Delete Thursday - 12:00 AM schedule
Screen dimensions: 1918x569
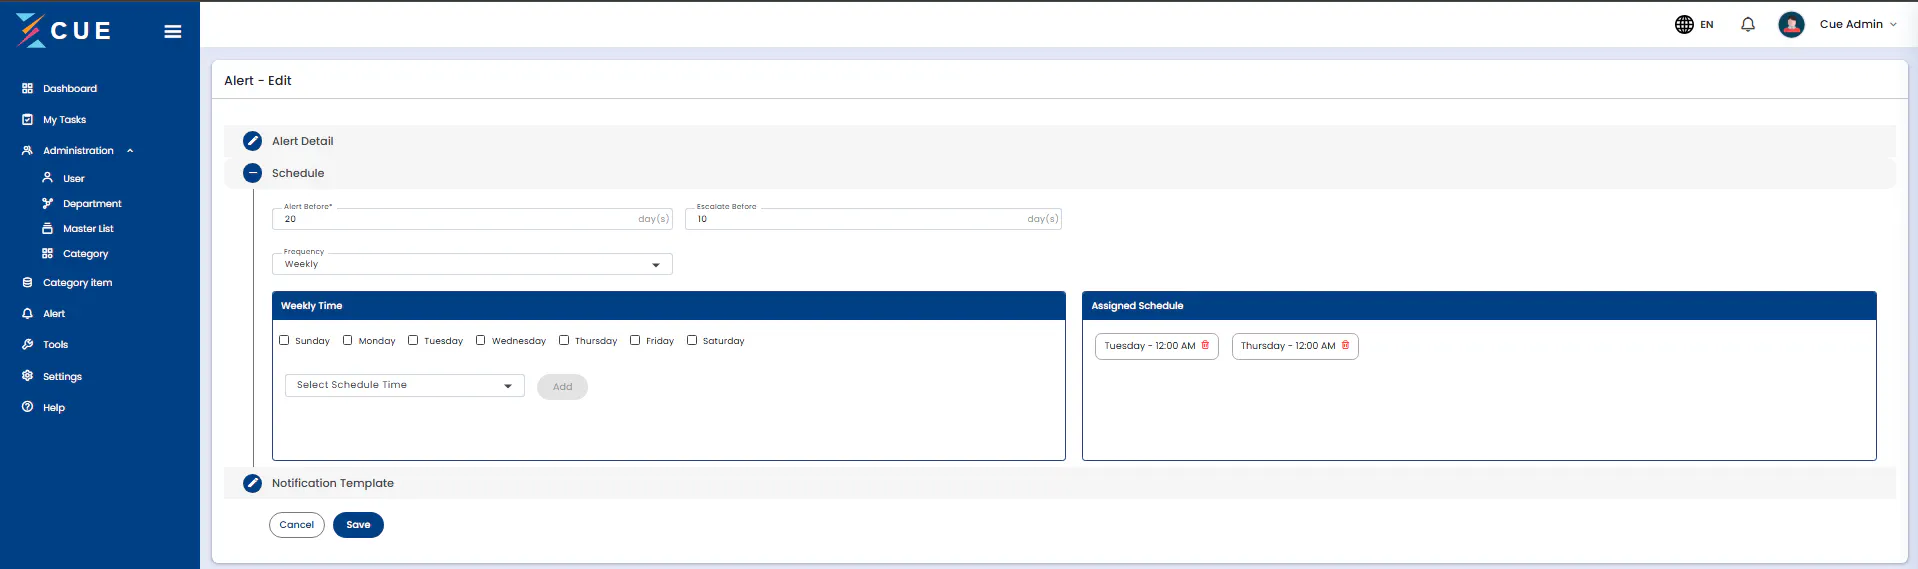click(x=1345, y=345)
